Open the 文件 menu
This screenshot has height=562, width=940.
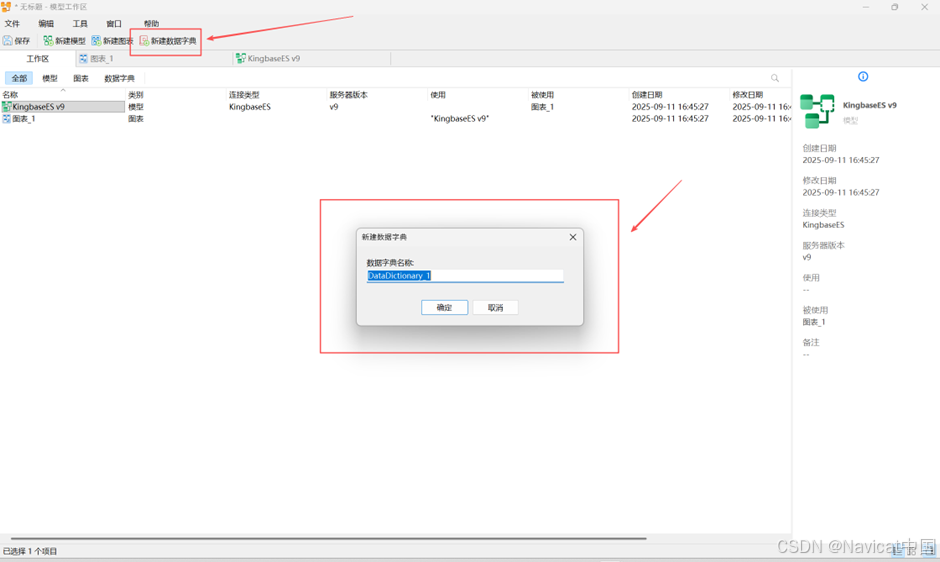(x=12, y=24)
